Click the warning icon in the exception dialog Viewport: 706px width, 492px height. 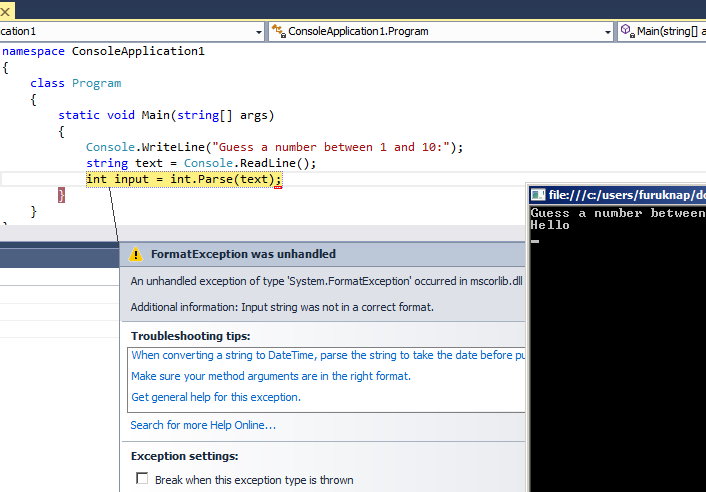pyautogui.click(x=136, y=254)
